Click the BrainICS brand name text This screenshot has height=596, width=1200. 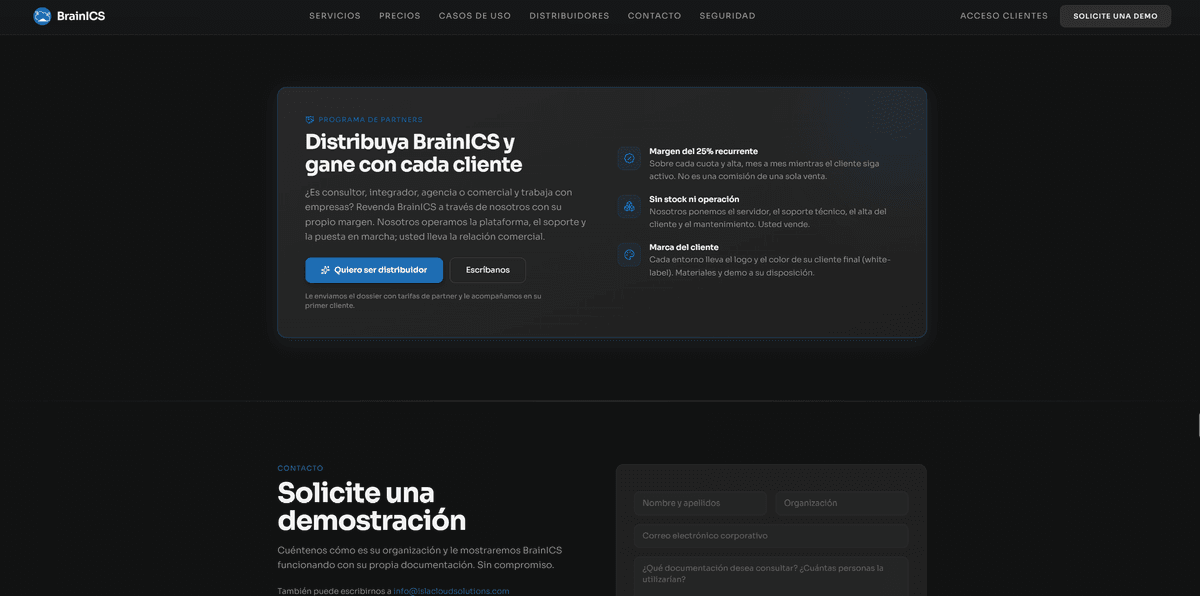(81, 16)
